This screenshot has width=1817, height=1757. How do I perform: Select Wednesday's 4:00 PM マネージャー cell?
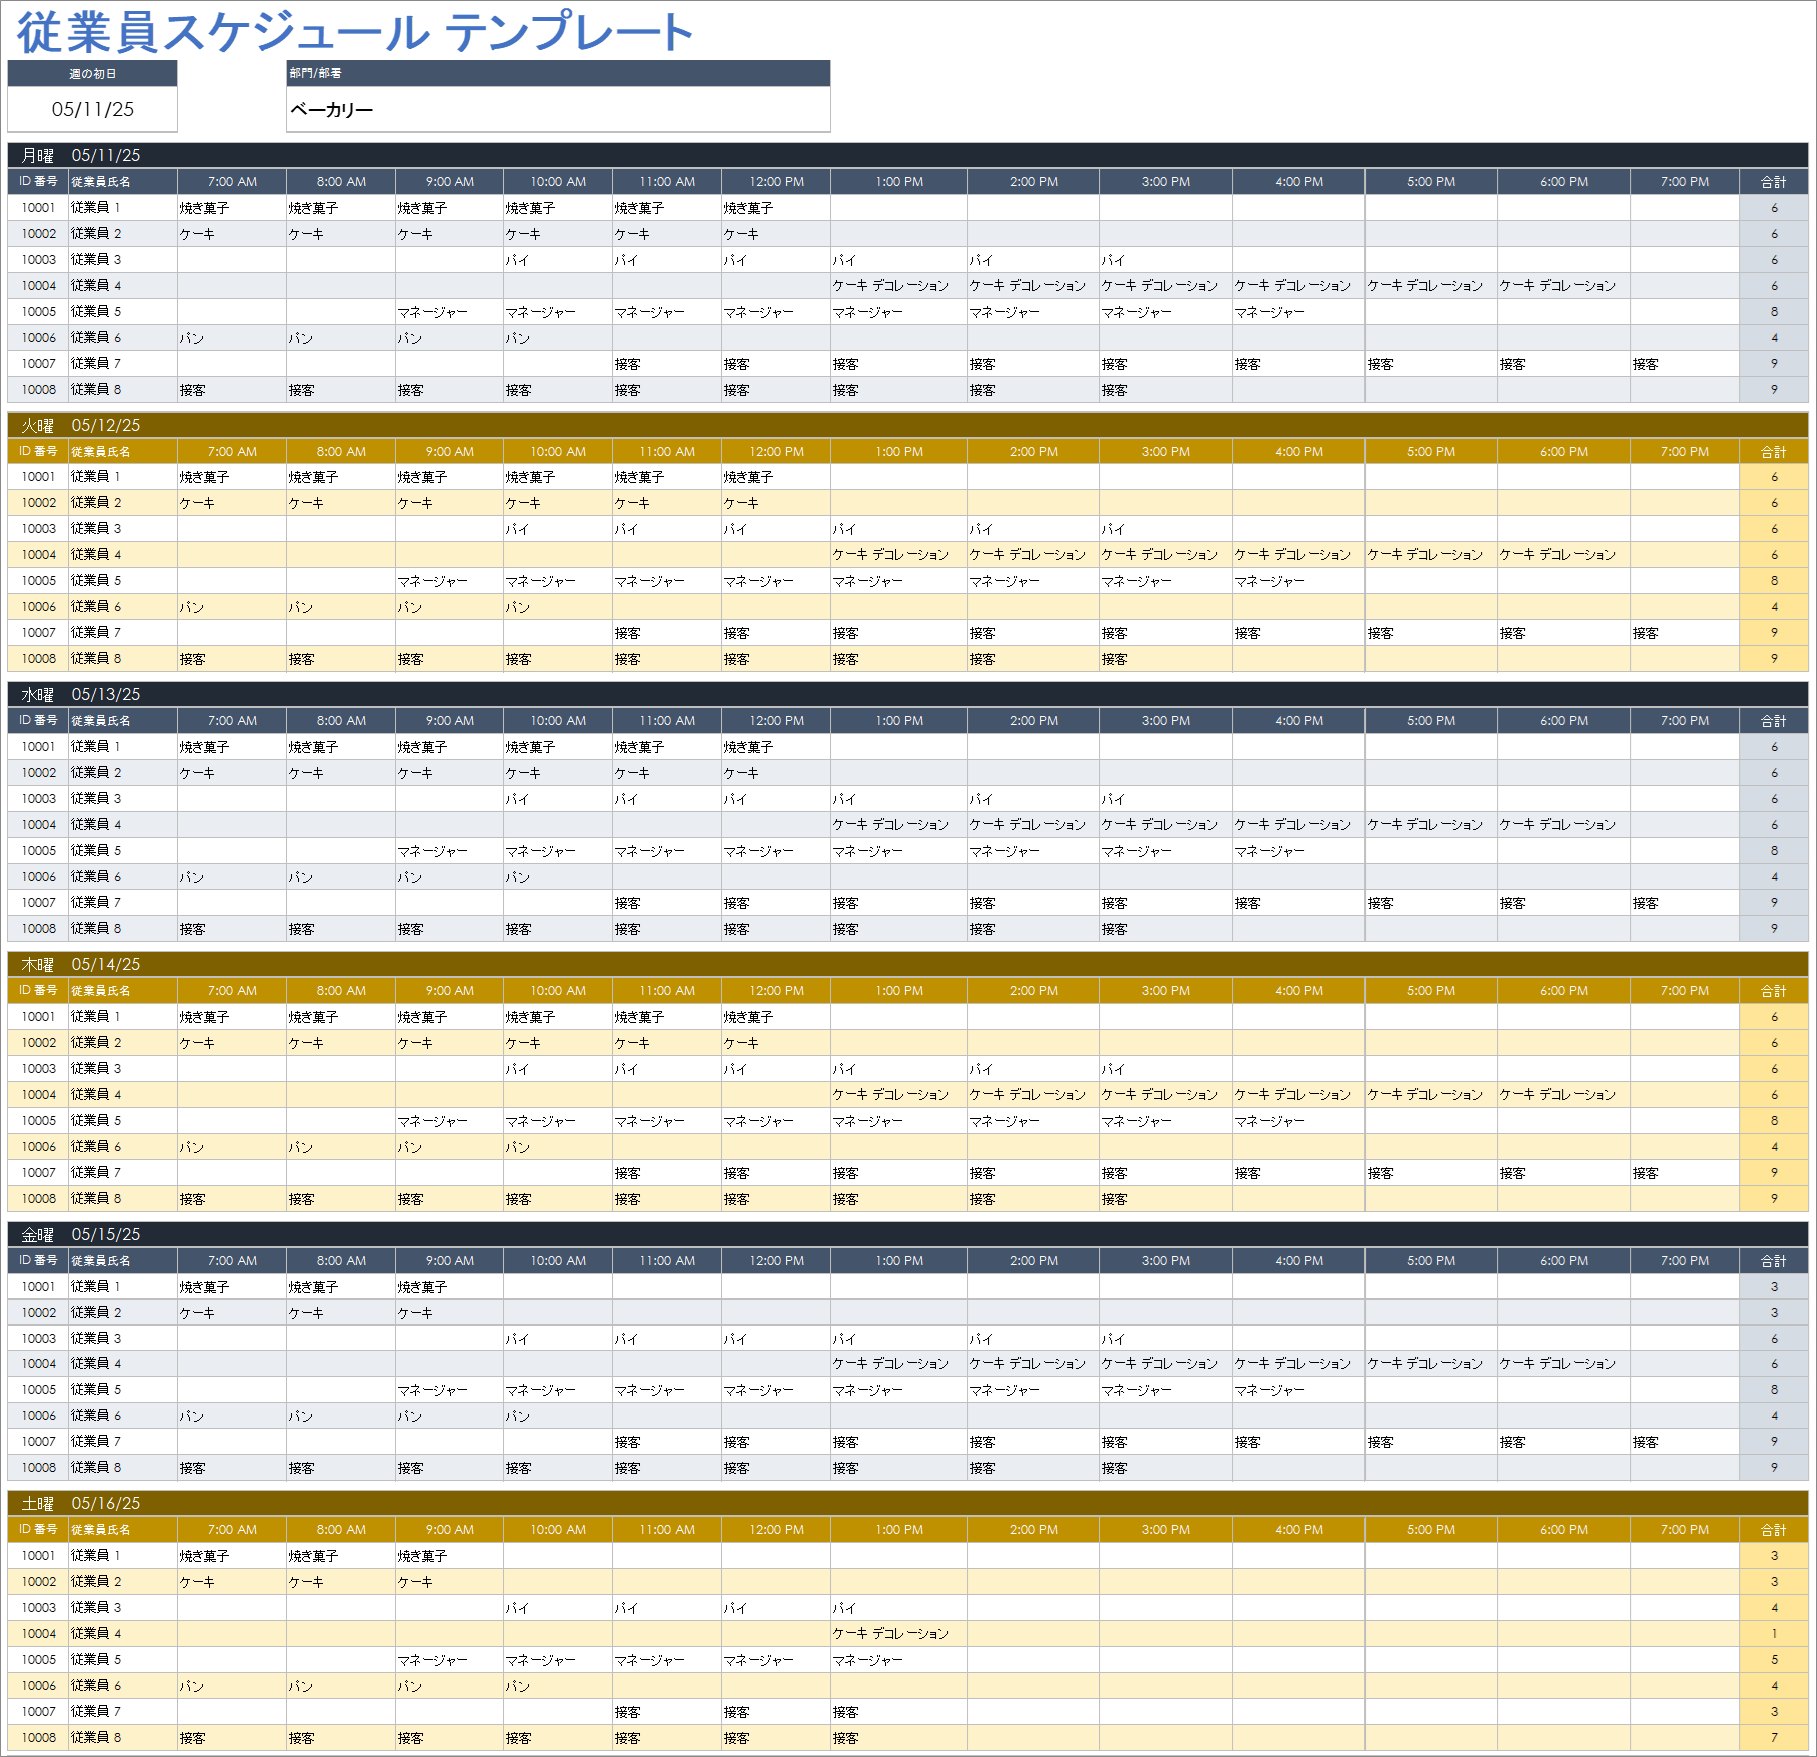[1297, 851]
